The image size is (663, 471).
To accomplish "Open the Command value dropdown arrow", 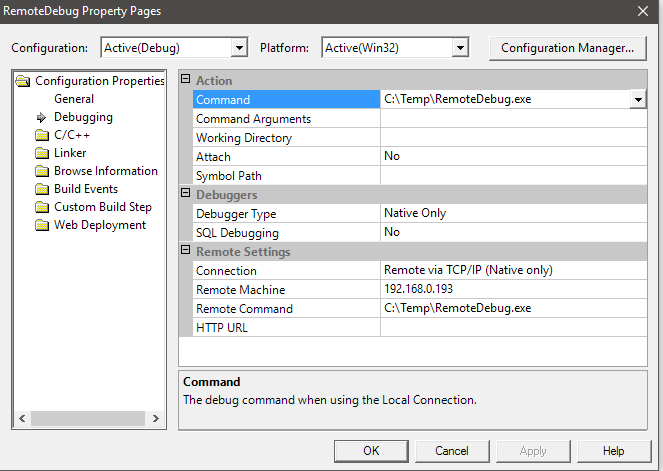I will (x=637, y=99).
